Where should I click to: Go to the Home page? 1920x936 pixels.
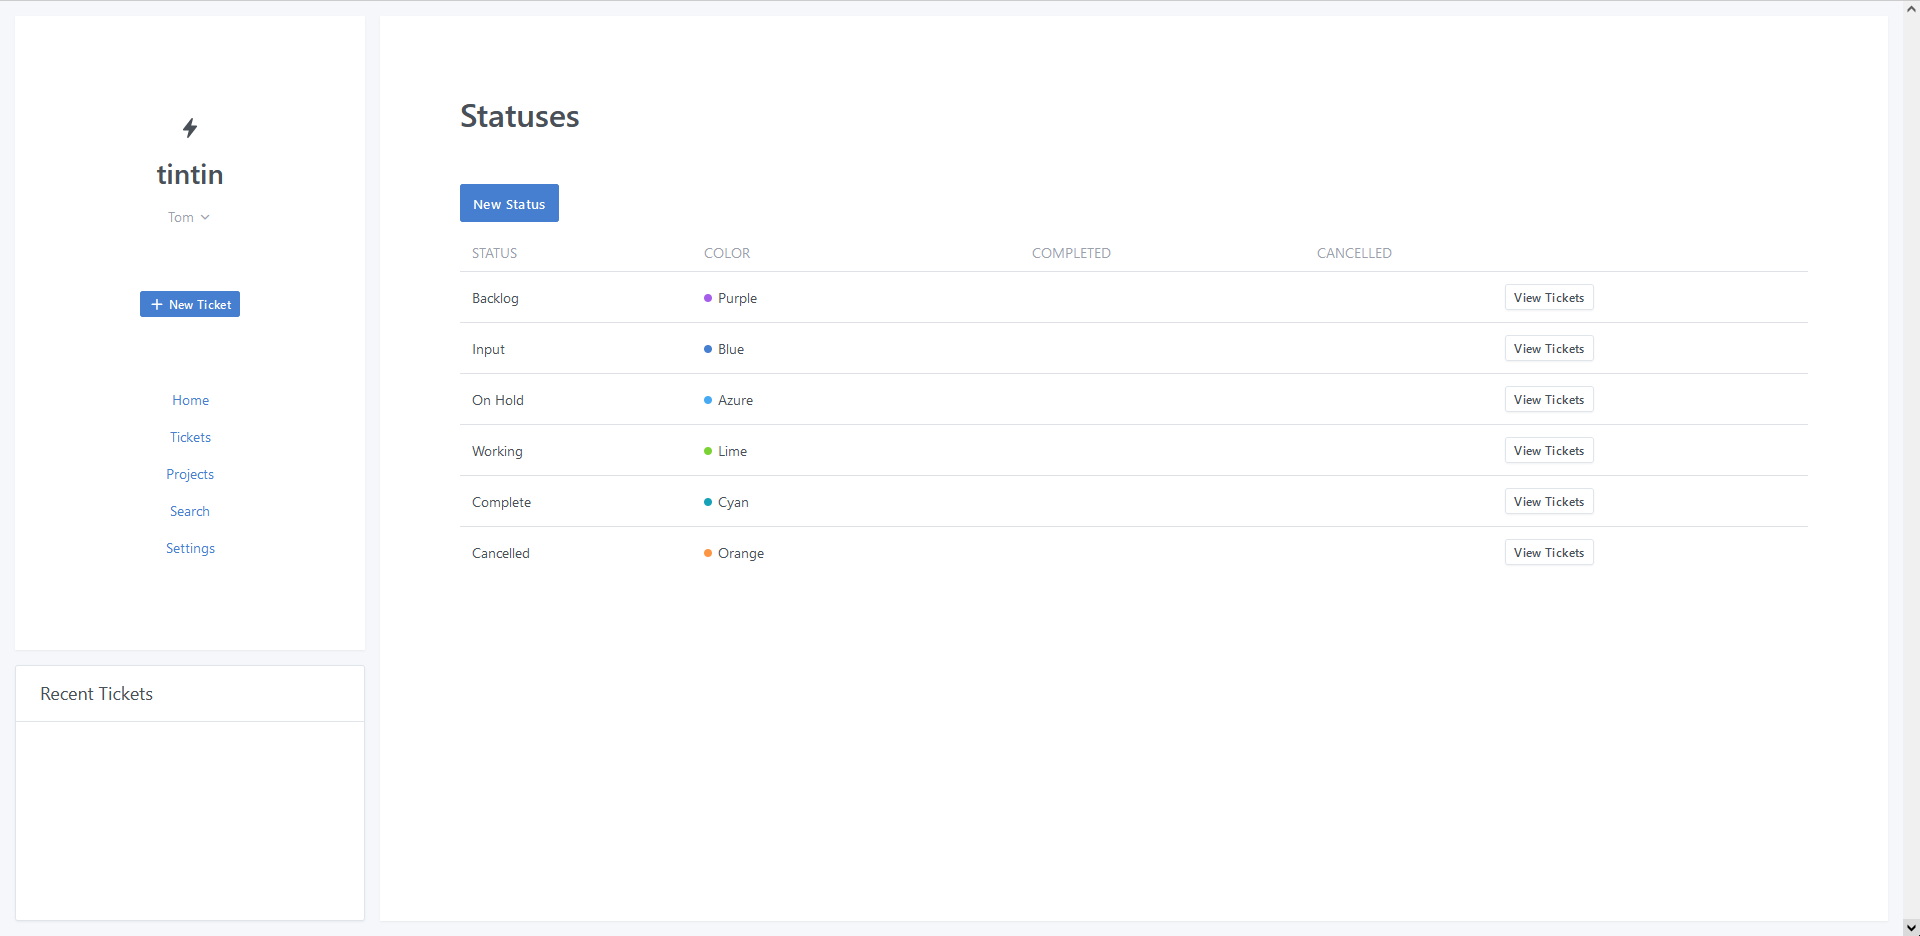190,400
